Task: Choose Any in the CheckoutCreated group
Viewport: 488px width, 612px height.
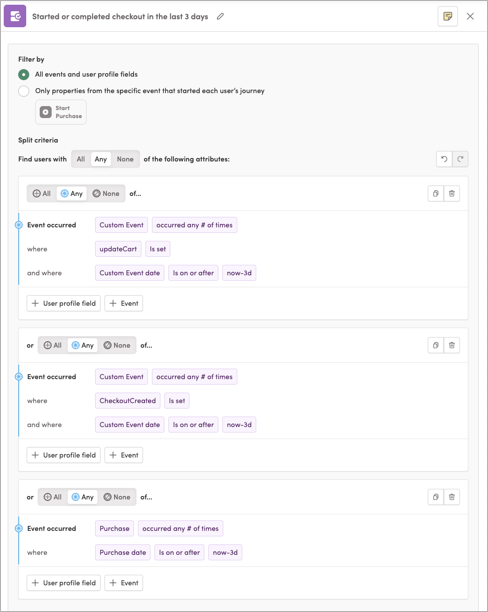Action: click(83, 345)
